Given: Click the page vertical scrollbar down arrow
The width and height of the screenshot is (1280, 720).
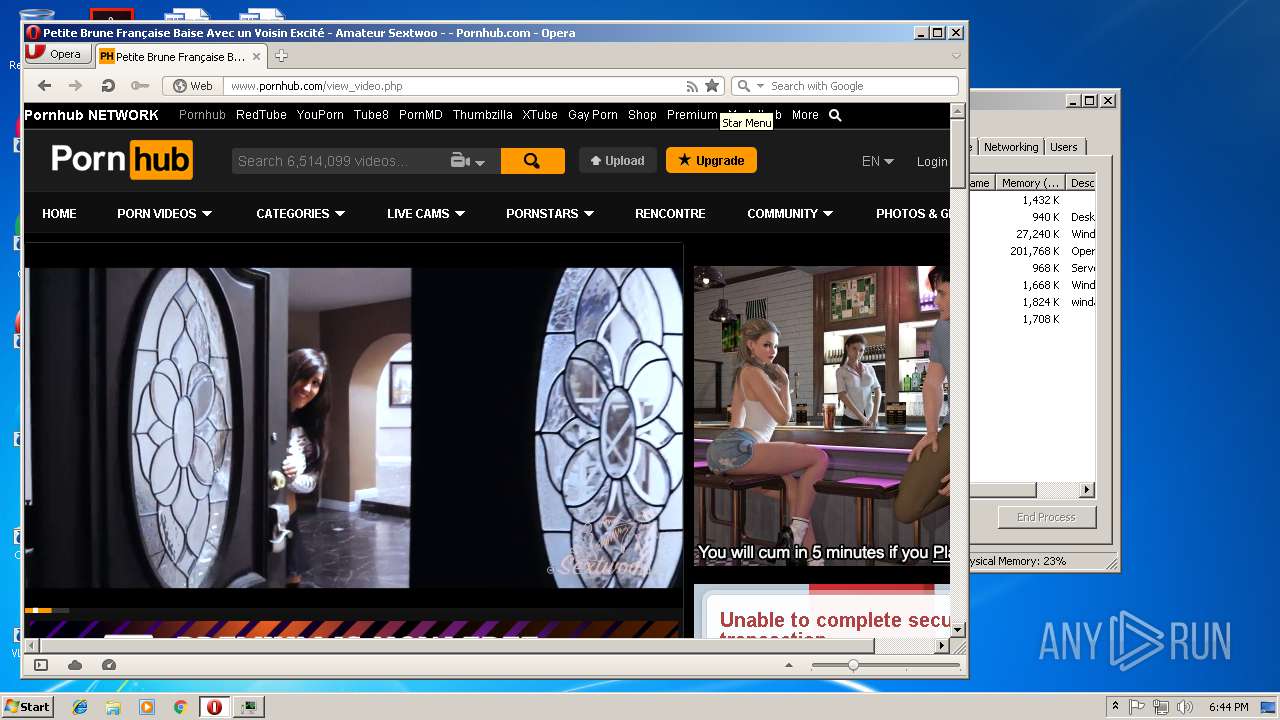Looking at the screenshot, I should [957, 630].
